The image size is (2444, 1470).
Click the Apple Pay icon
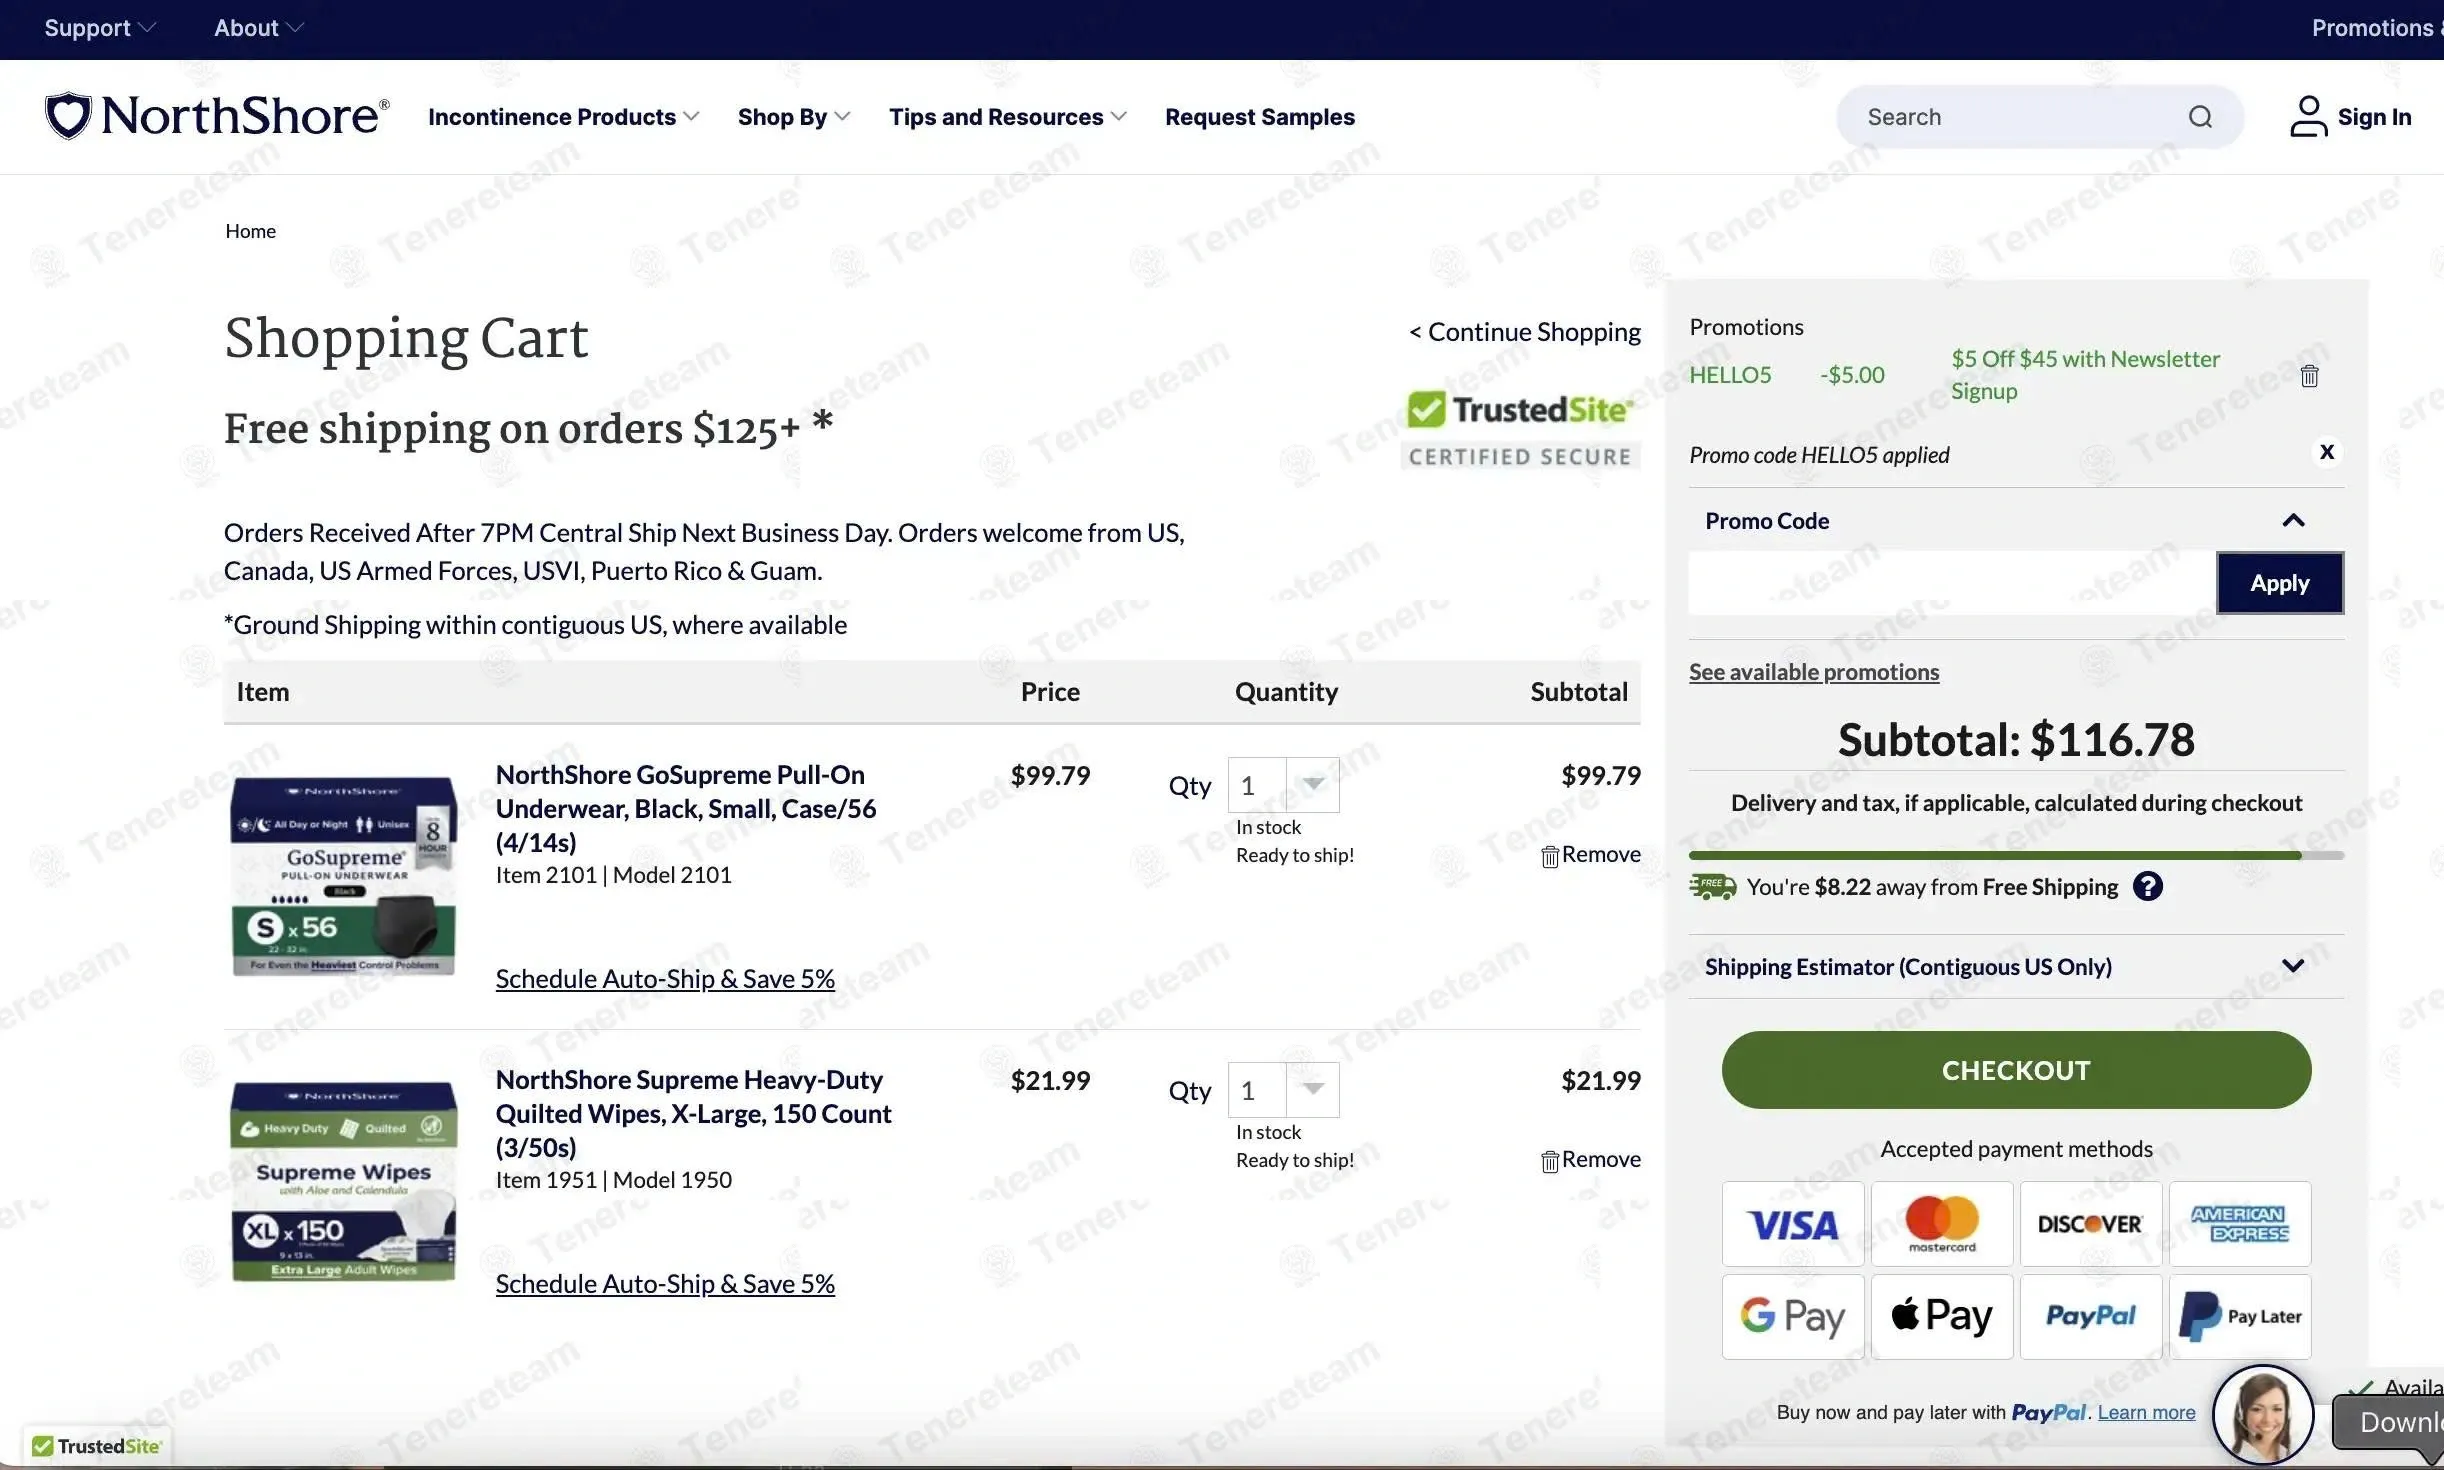click(x=1941, y=1317)
